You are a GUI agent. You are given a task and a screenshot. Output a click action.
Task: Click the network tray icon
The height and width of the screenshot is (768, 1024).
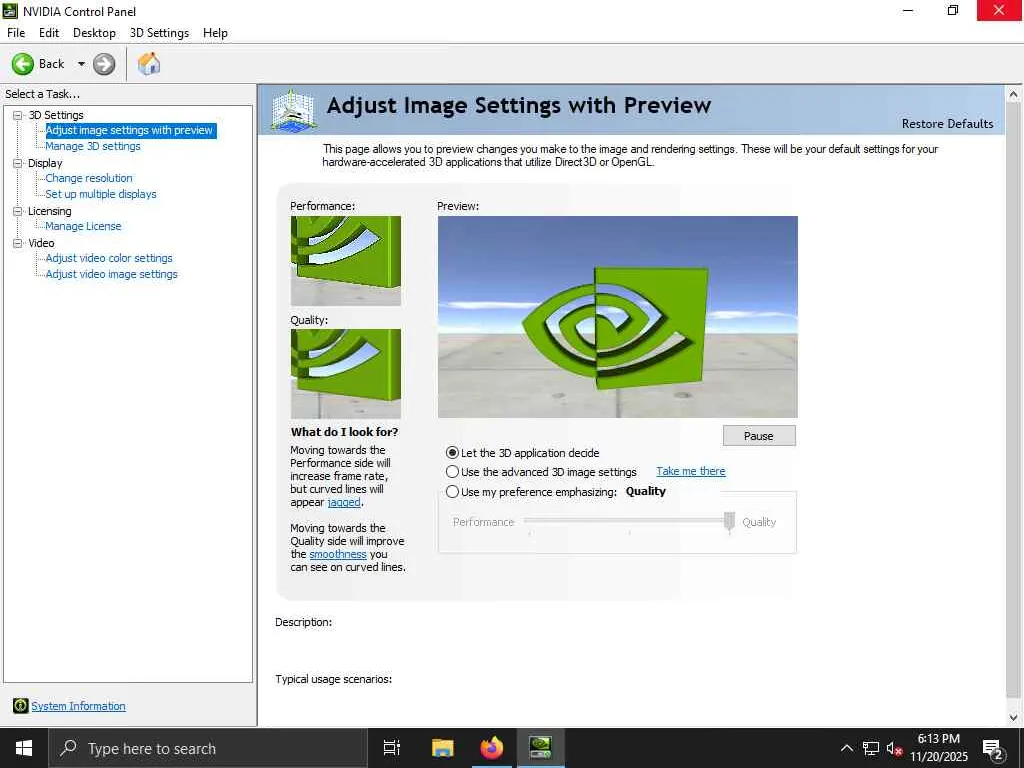point(871,748)
